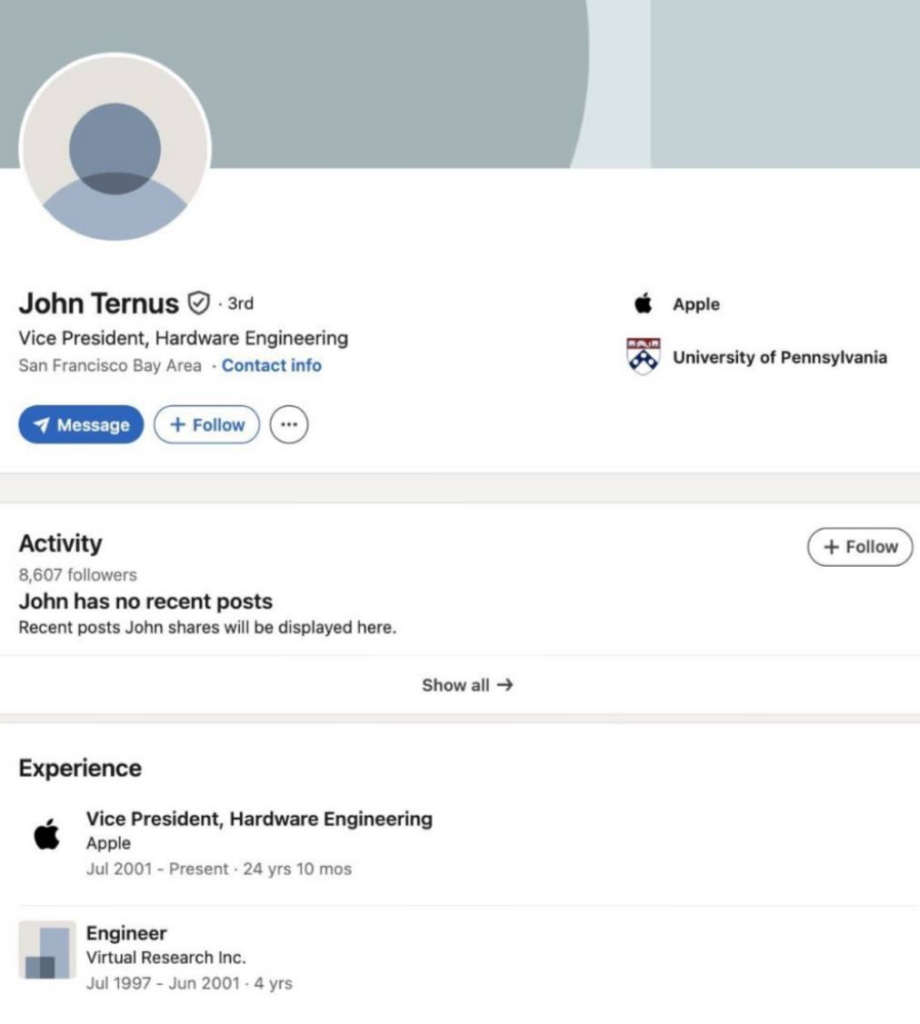Click the 8,607 followers count

(x=78, y=575)
